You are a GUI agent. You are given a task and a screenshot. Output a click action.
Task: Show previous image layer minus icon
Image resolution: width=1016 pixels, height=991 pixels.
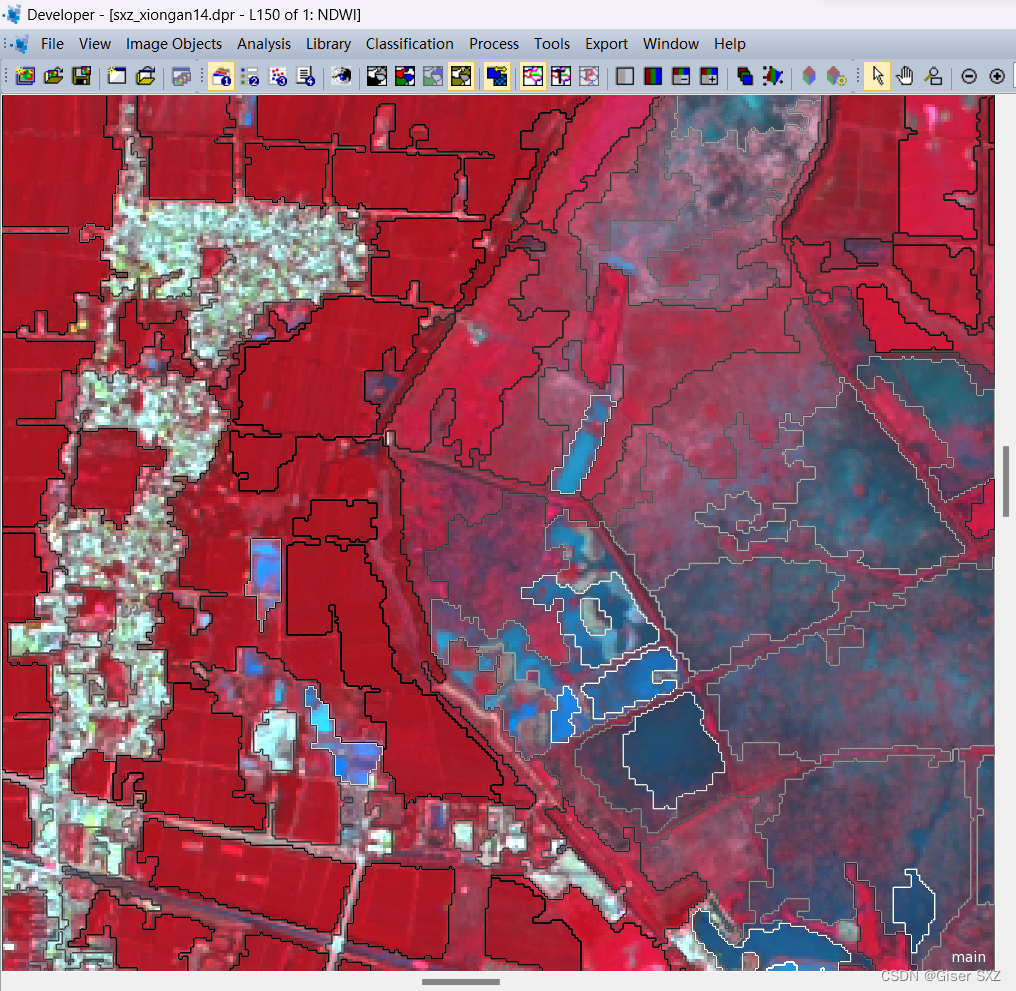(x=681, y=76)
